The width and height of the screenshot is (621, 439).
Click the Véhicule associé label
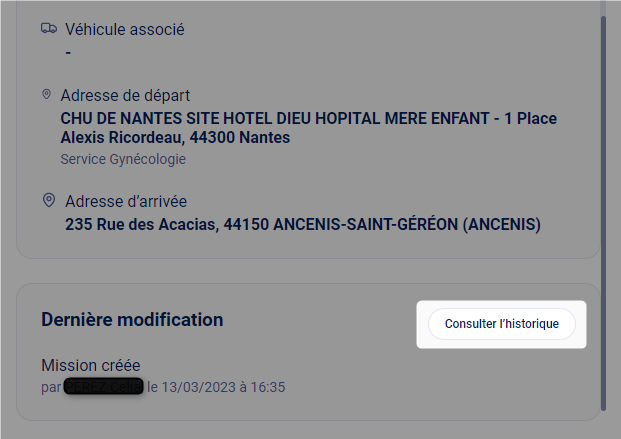tap(124, 29)
